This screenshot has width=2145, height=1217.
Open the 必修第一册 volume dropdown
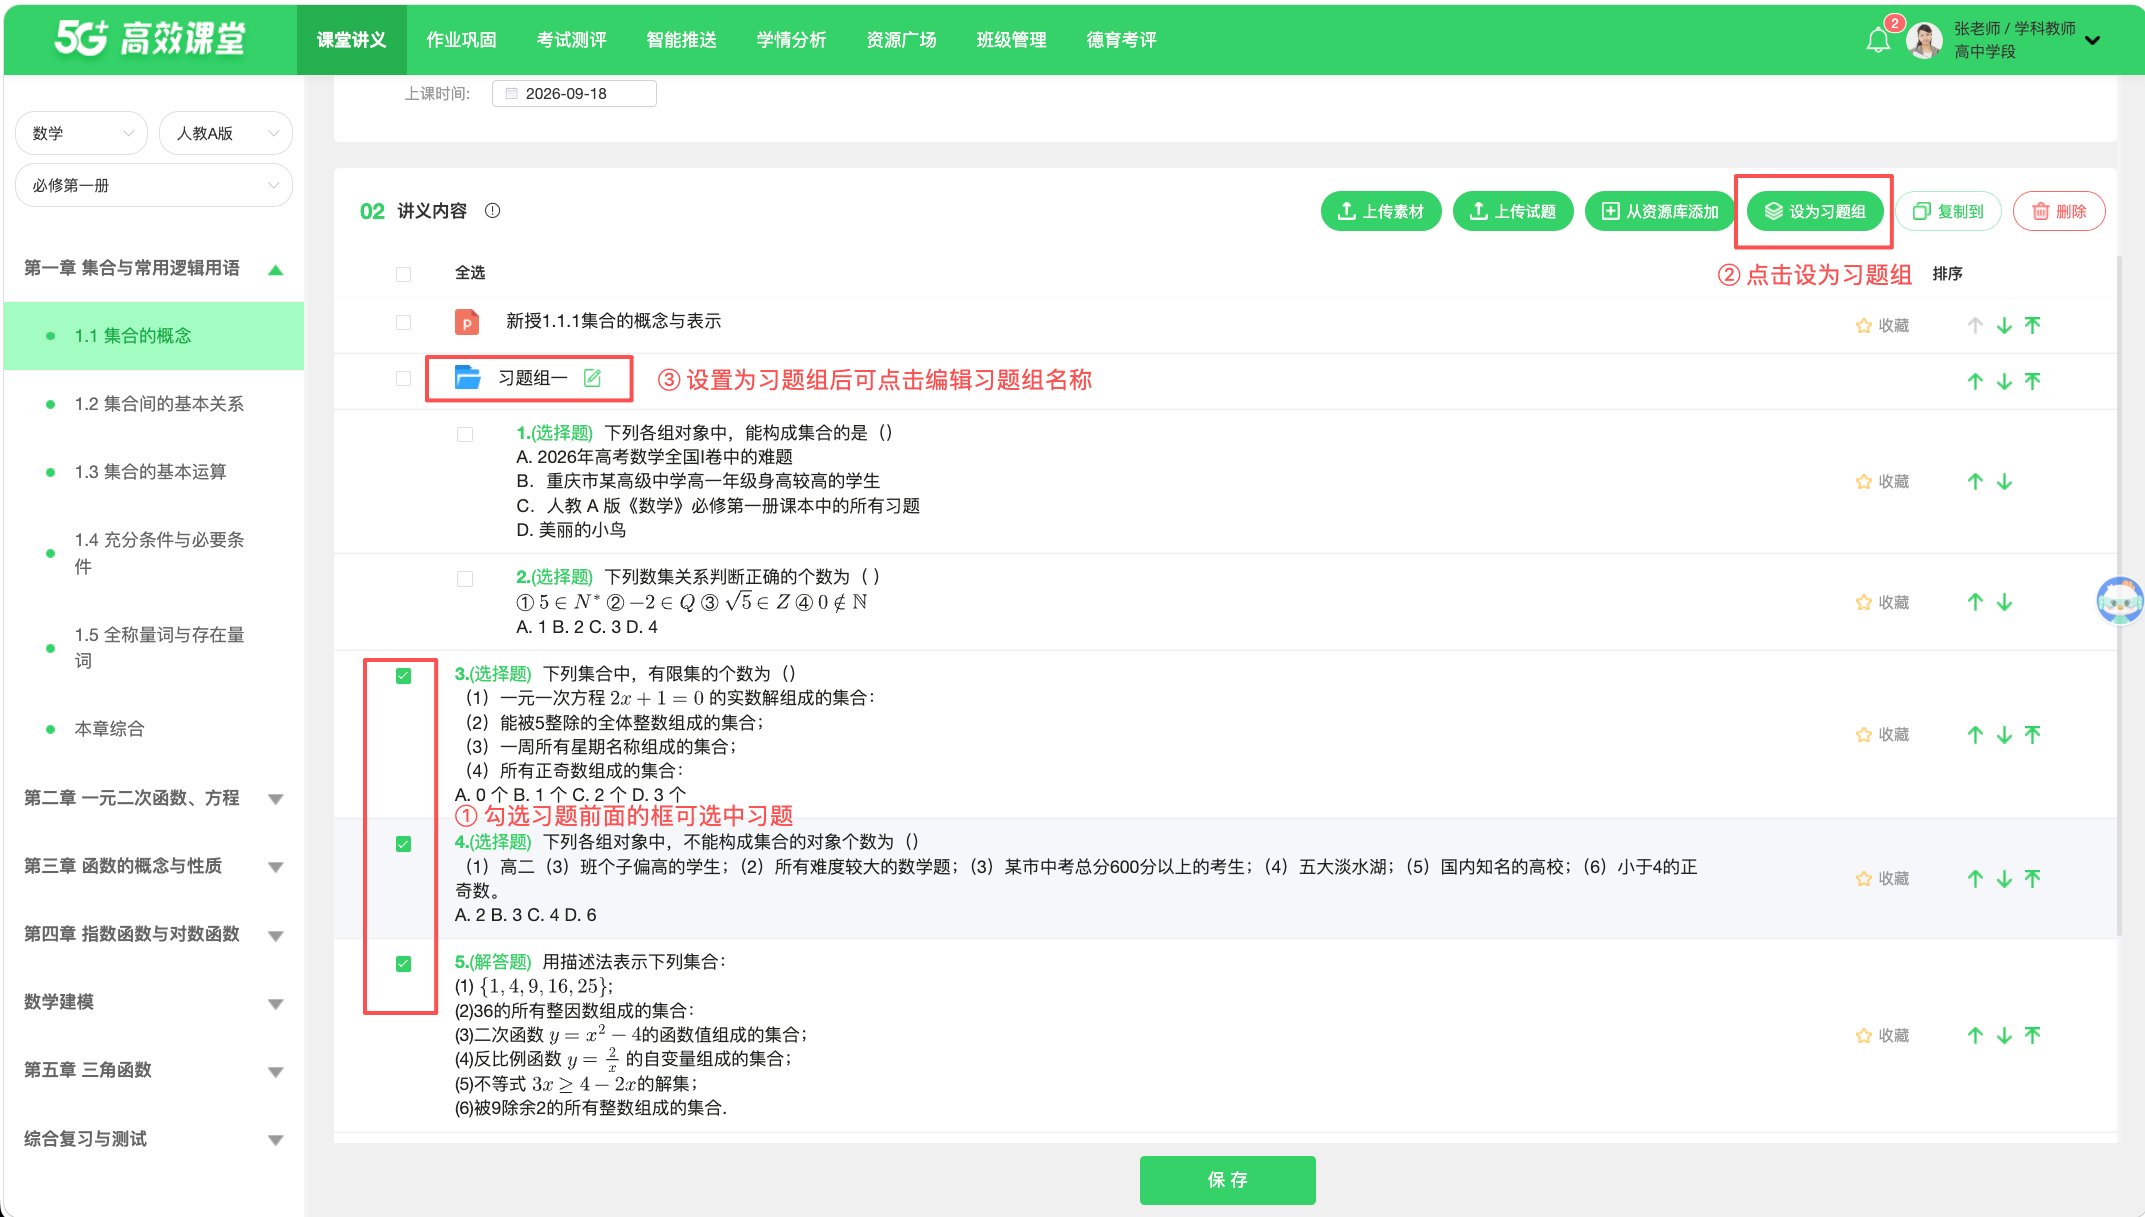154,185
